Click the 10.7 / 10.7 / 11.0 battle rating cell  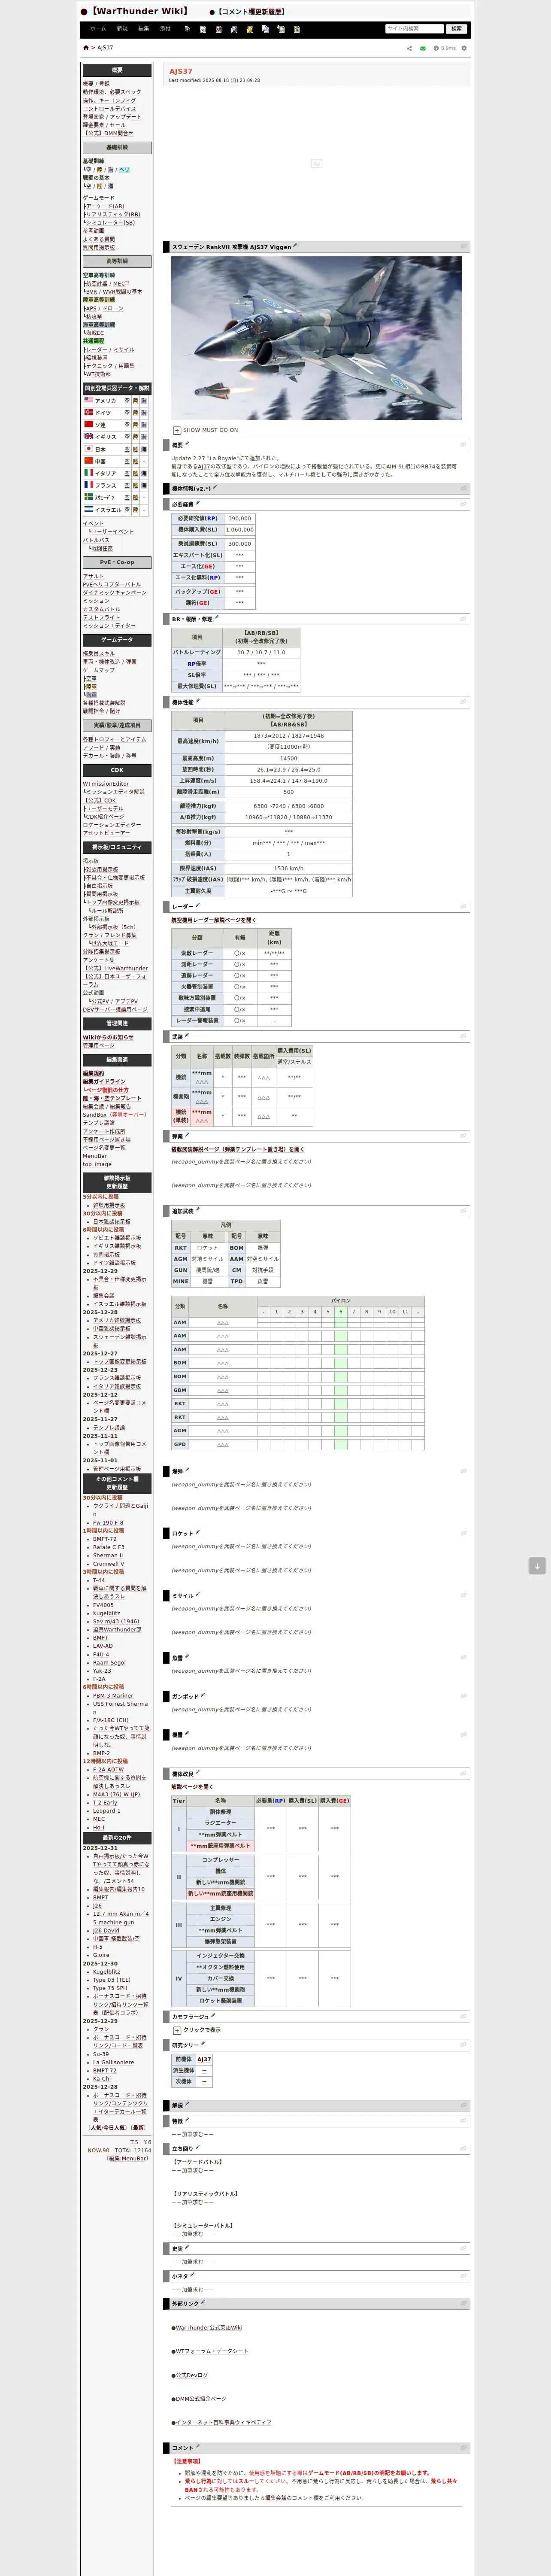261,652
